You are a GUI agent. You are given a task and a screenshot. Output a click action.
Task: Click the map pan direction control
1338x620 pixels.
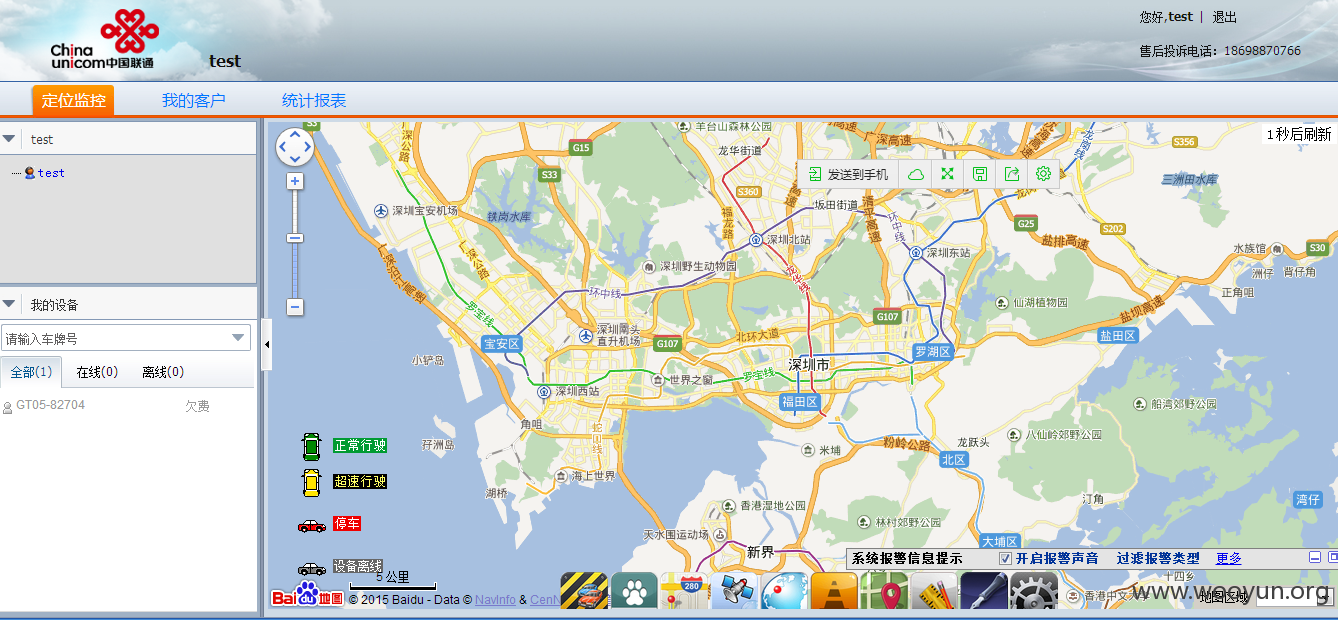click(294, 148)
